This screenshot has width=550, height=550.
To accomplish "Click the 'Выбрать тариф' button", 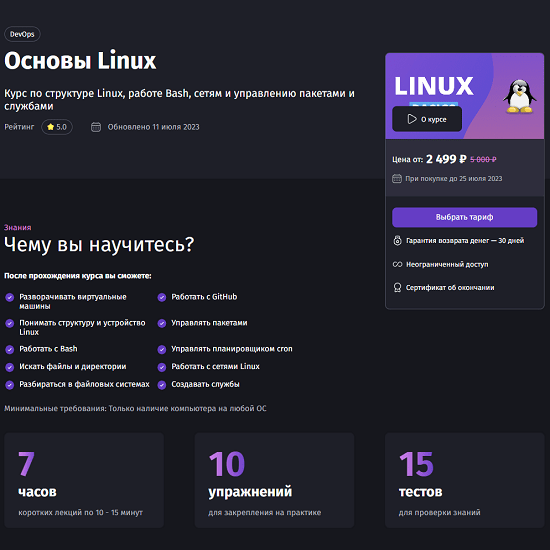I will (464, 217).
